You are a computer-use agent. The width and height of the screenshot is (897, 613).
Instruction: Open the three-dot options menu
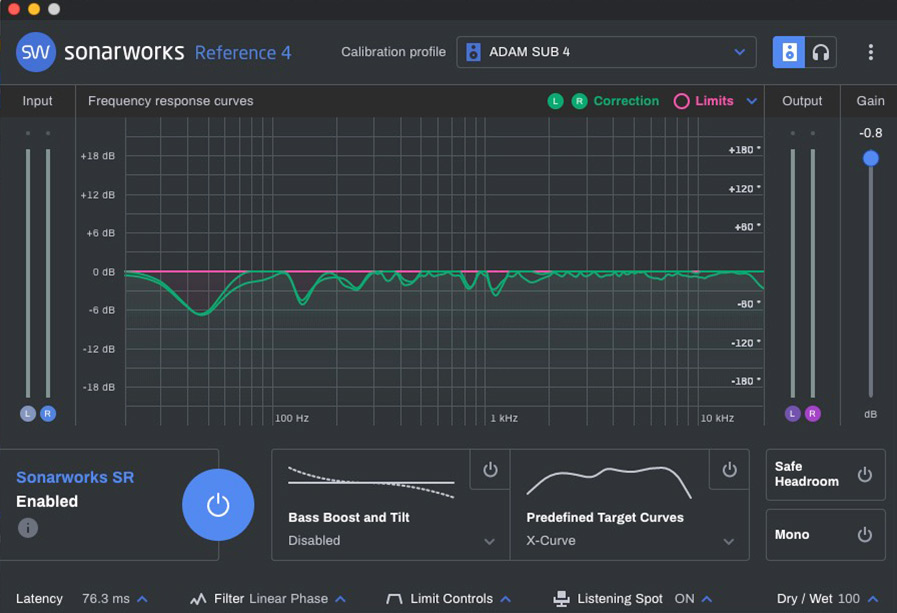pyautogui.click(x=870, y=52)
